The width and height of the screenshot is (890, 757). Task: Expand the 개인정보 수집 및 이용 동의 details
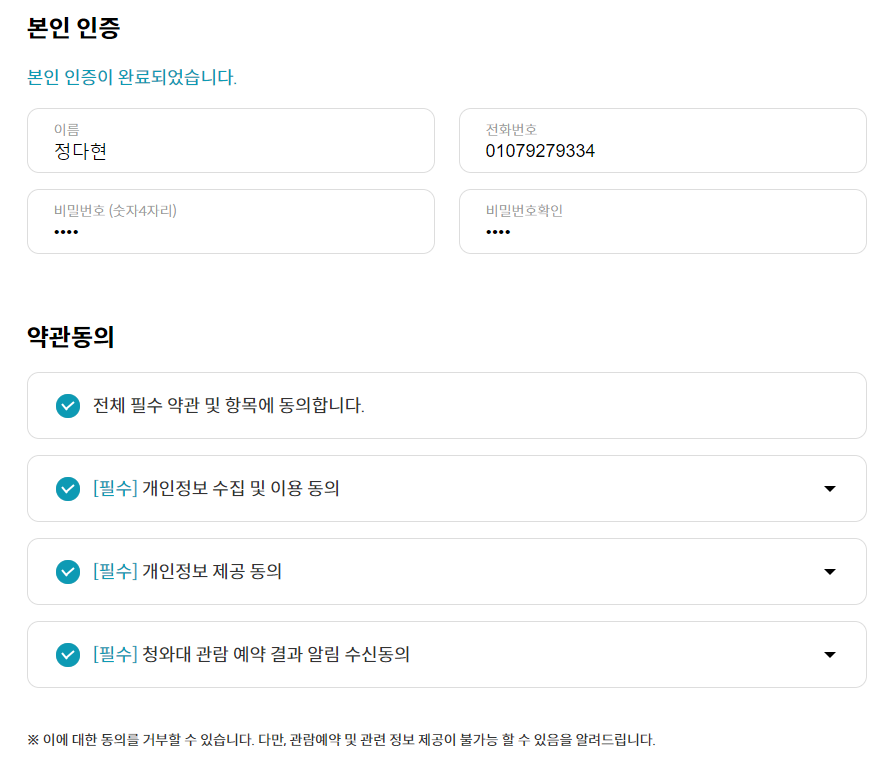pos(829,489)
